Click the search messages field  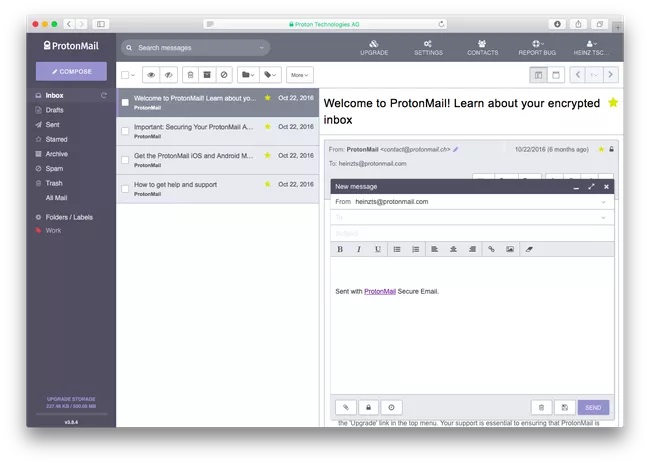tap(195, 48)
